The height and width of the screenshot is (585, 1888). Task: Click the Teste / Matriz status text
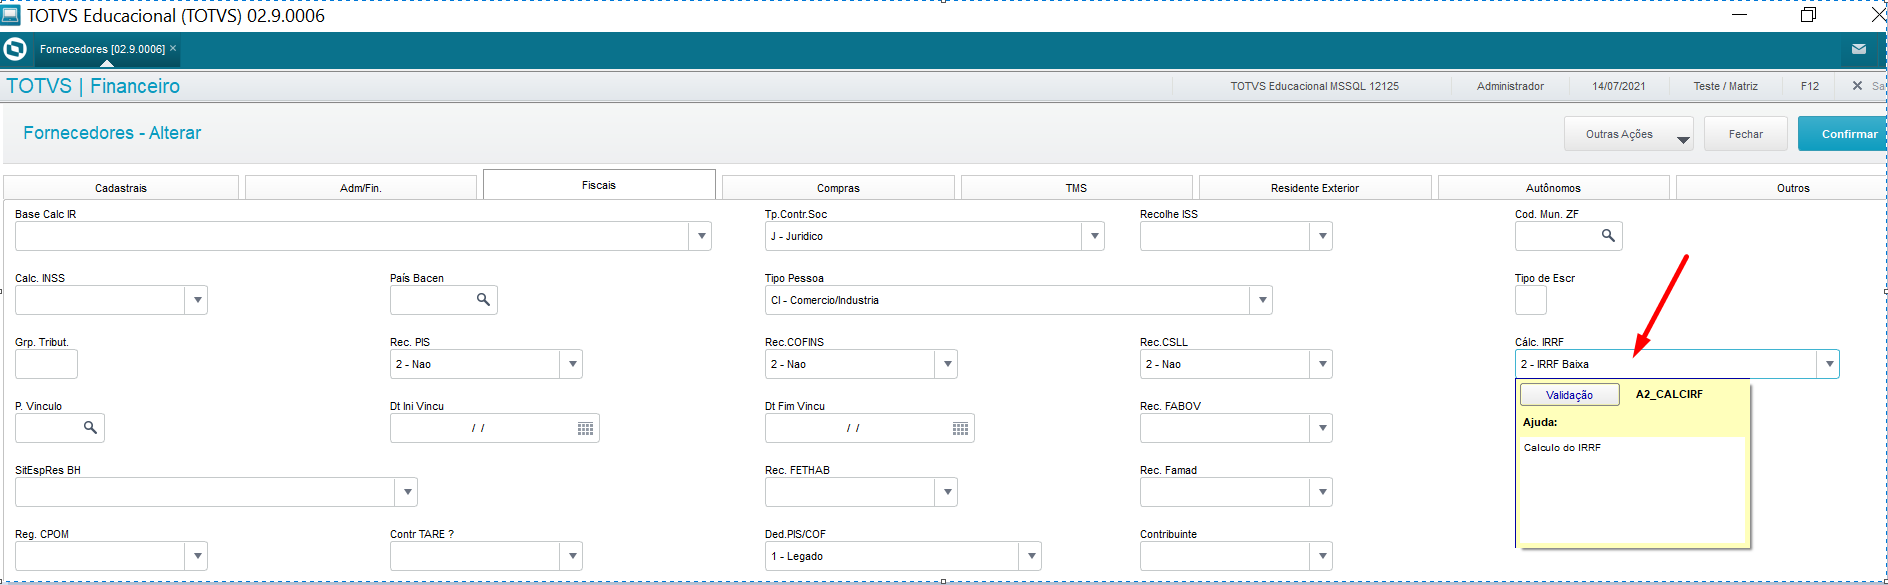click(x=1725, y=86)
